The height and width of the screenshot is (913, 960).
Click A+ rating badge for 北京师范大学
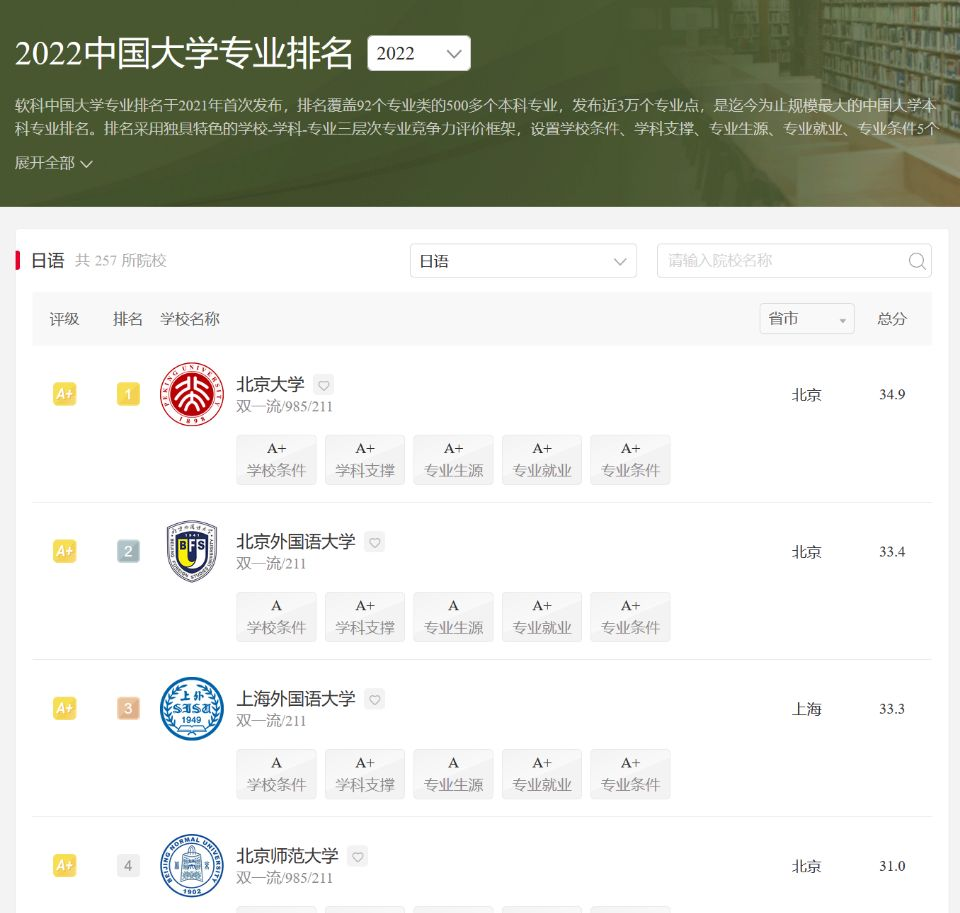pyautogui.click(x=64, y=865)
